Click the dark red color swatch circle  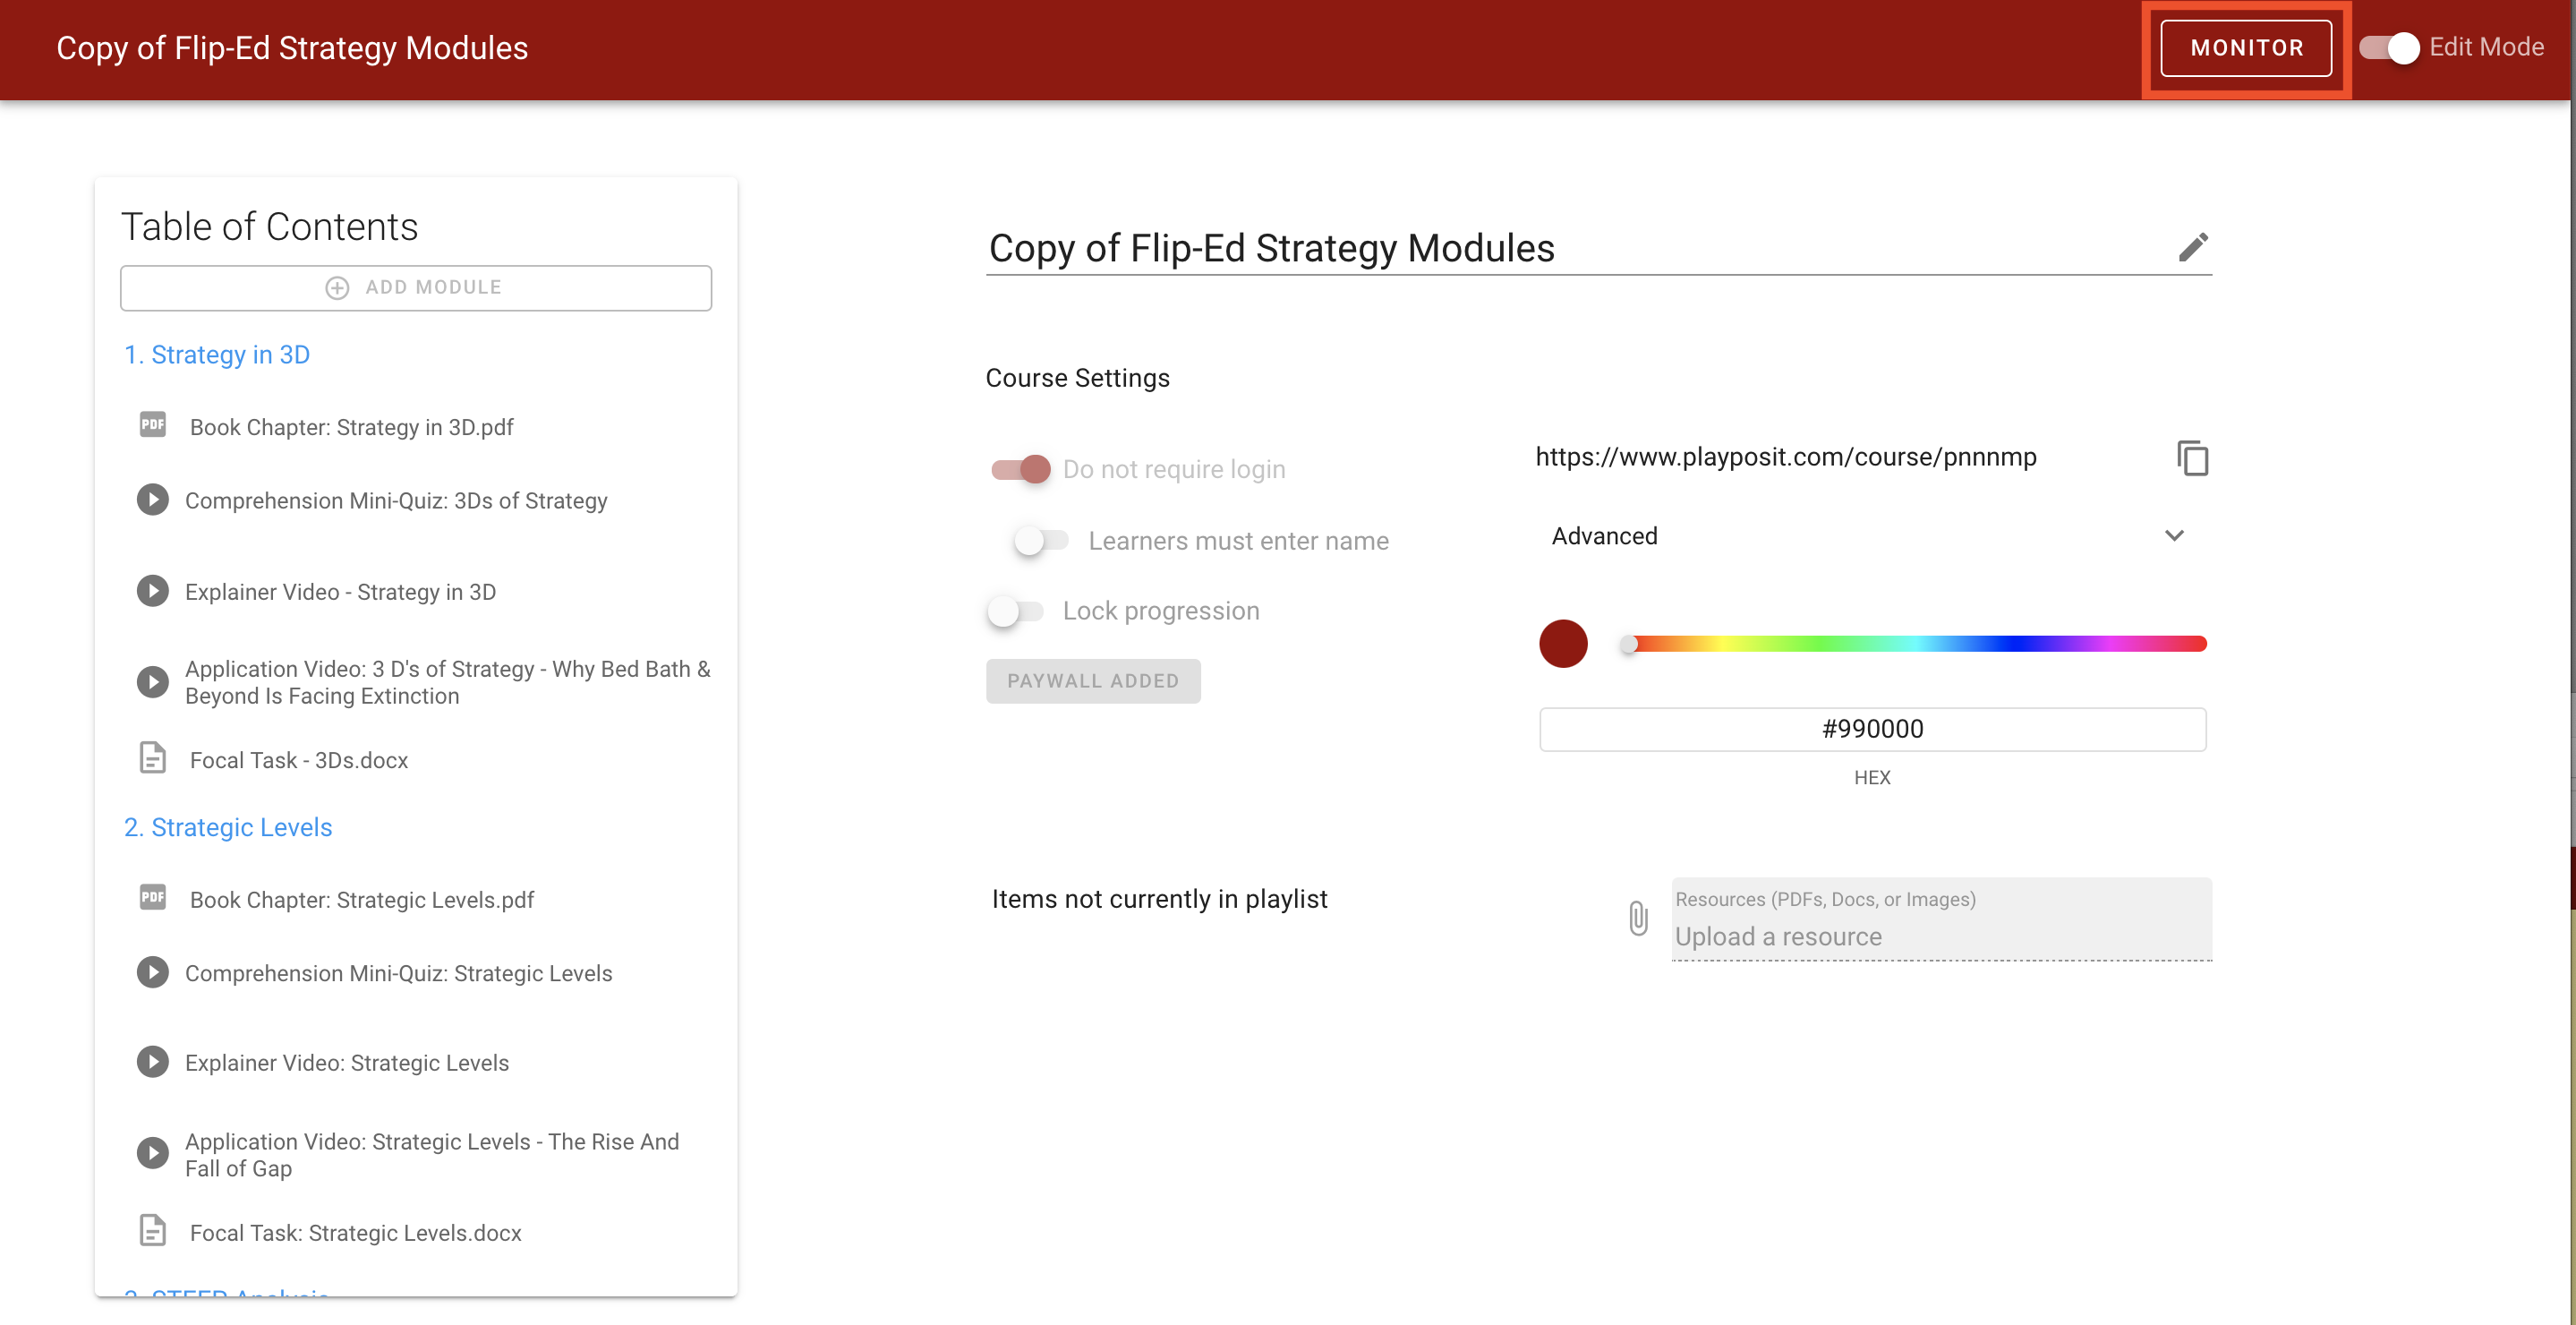point(1563,643)
